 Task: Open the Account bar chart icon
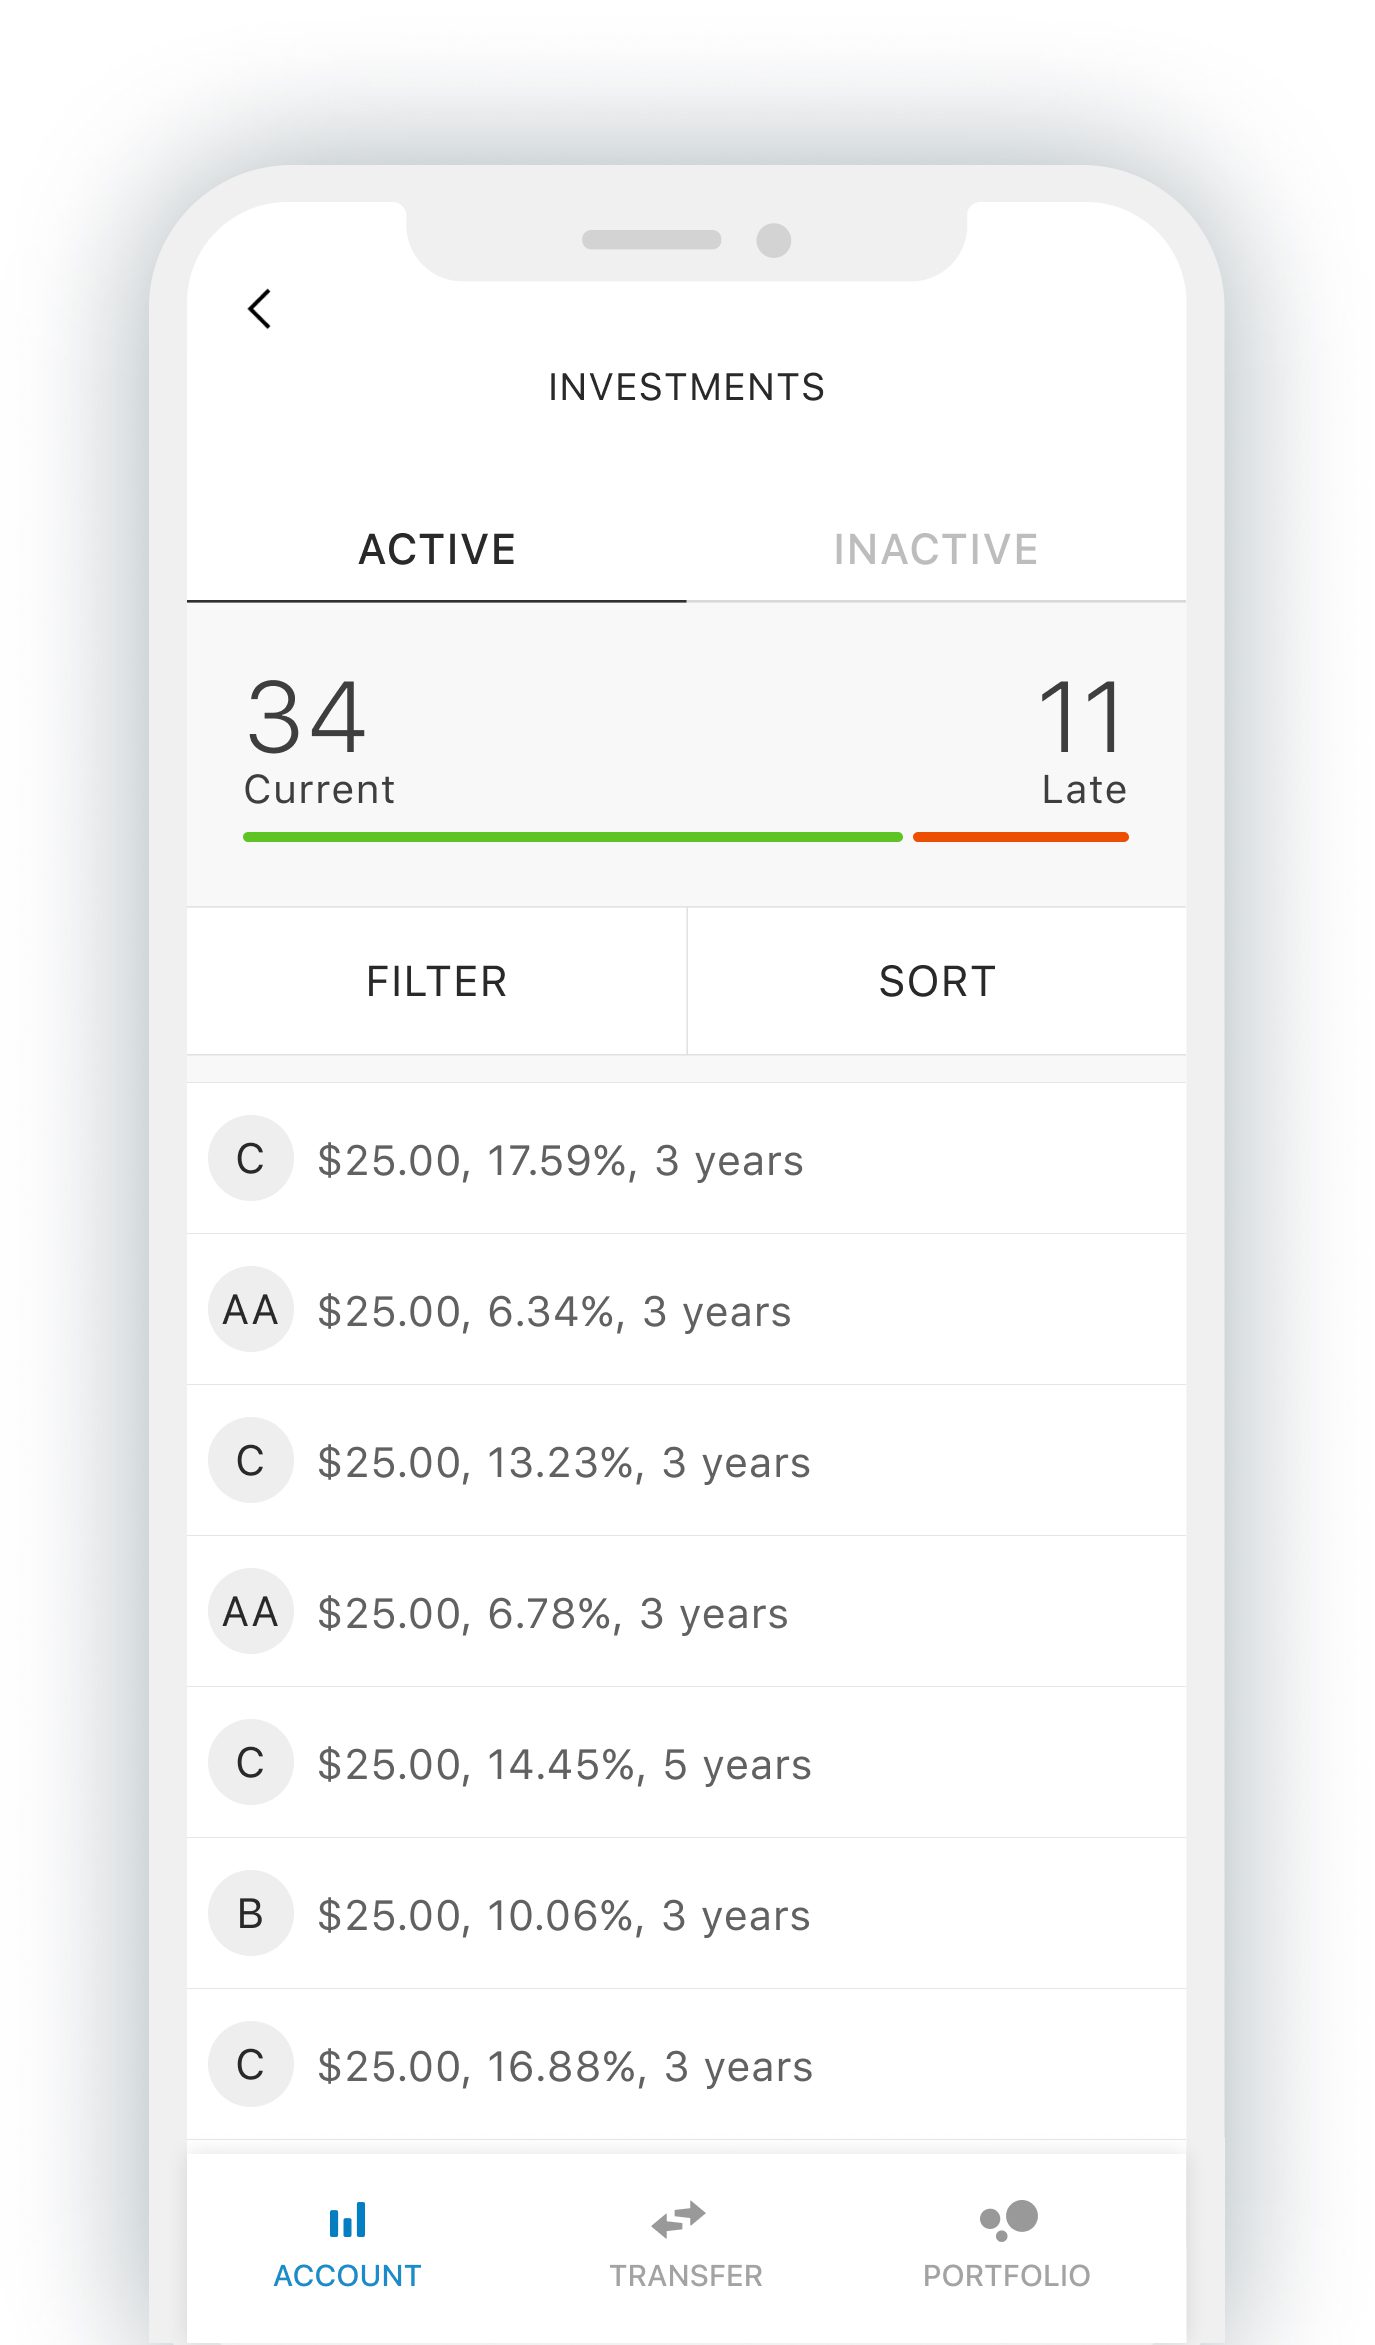pyautogui.click(x=347, y=2219)
